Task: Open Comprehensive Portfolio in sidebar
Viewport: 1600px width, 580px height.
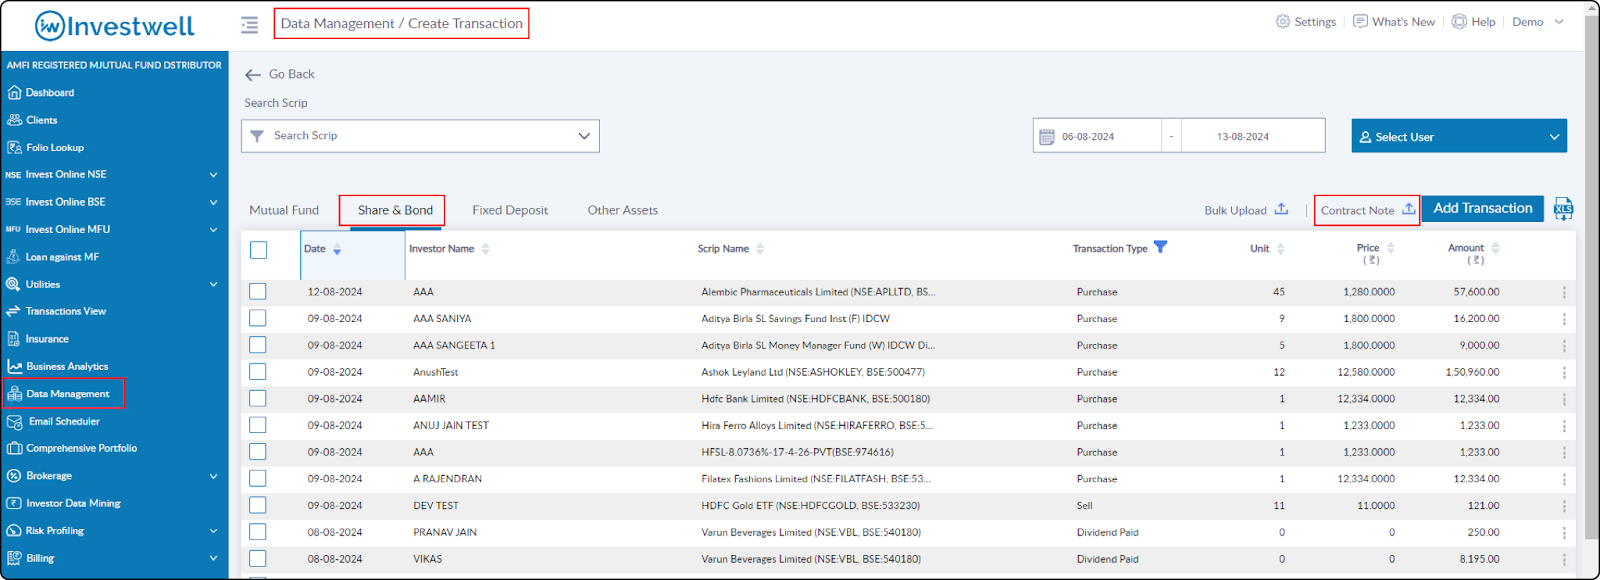Action: click(81, 448)
